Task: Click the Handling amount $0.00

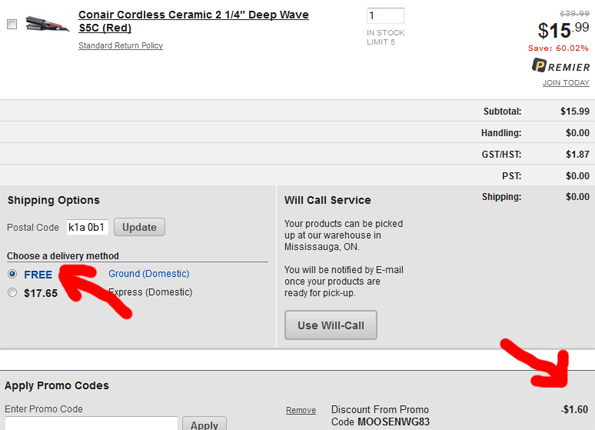Action: [578, 133]
